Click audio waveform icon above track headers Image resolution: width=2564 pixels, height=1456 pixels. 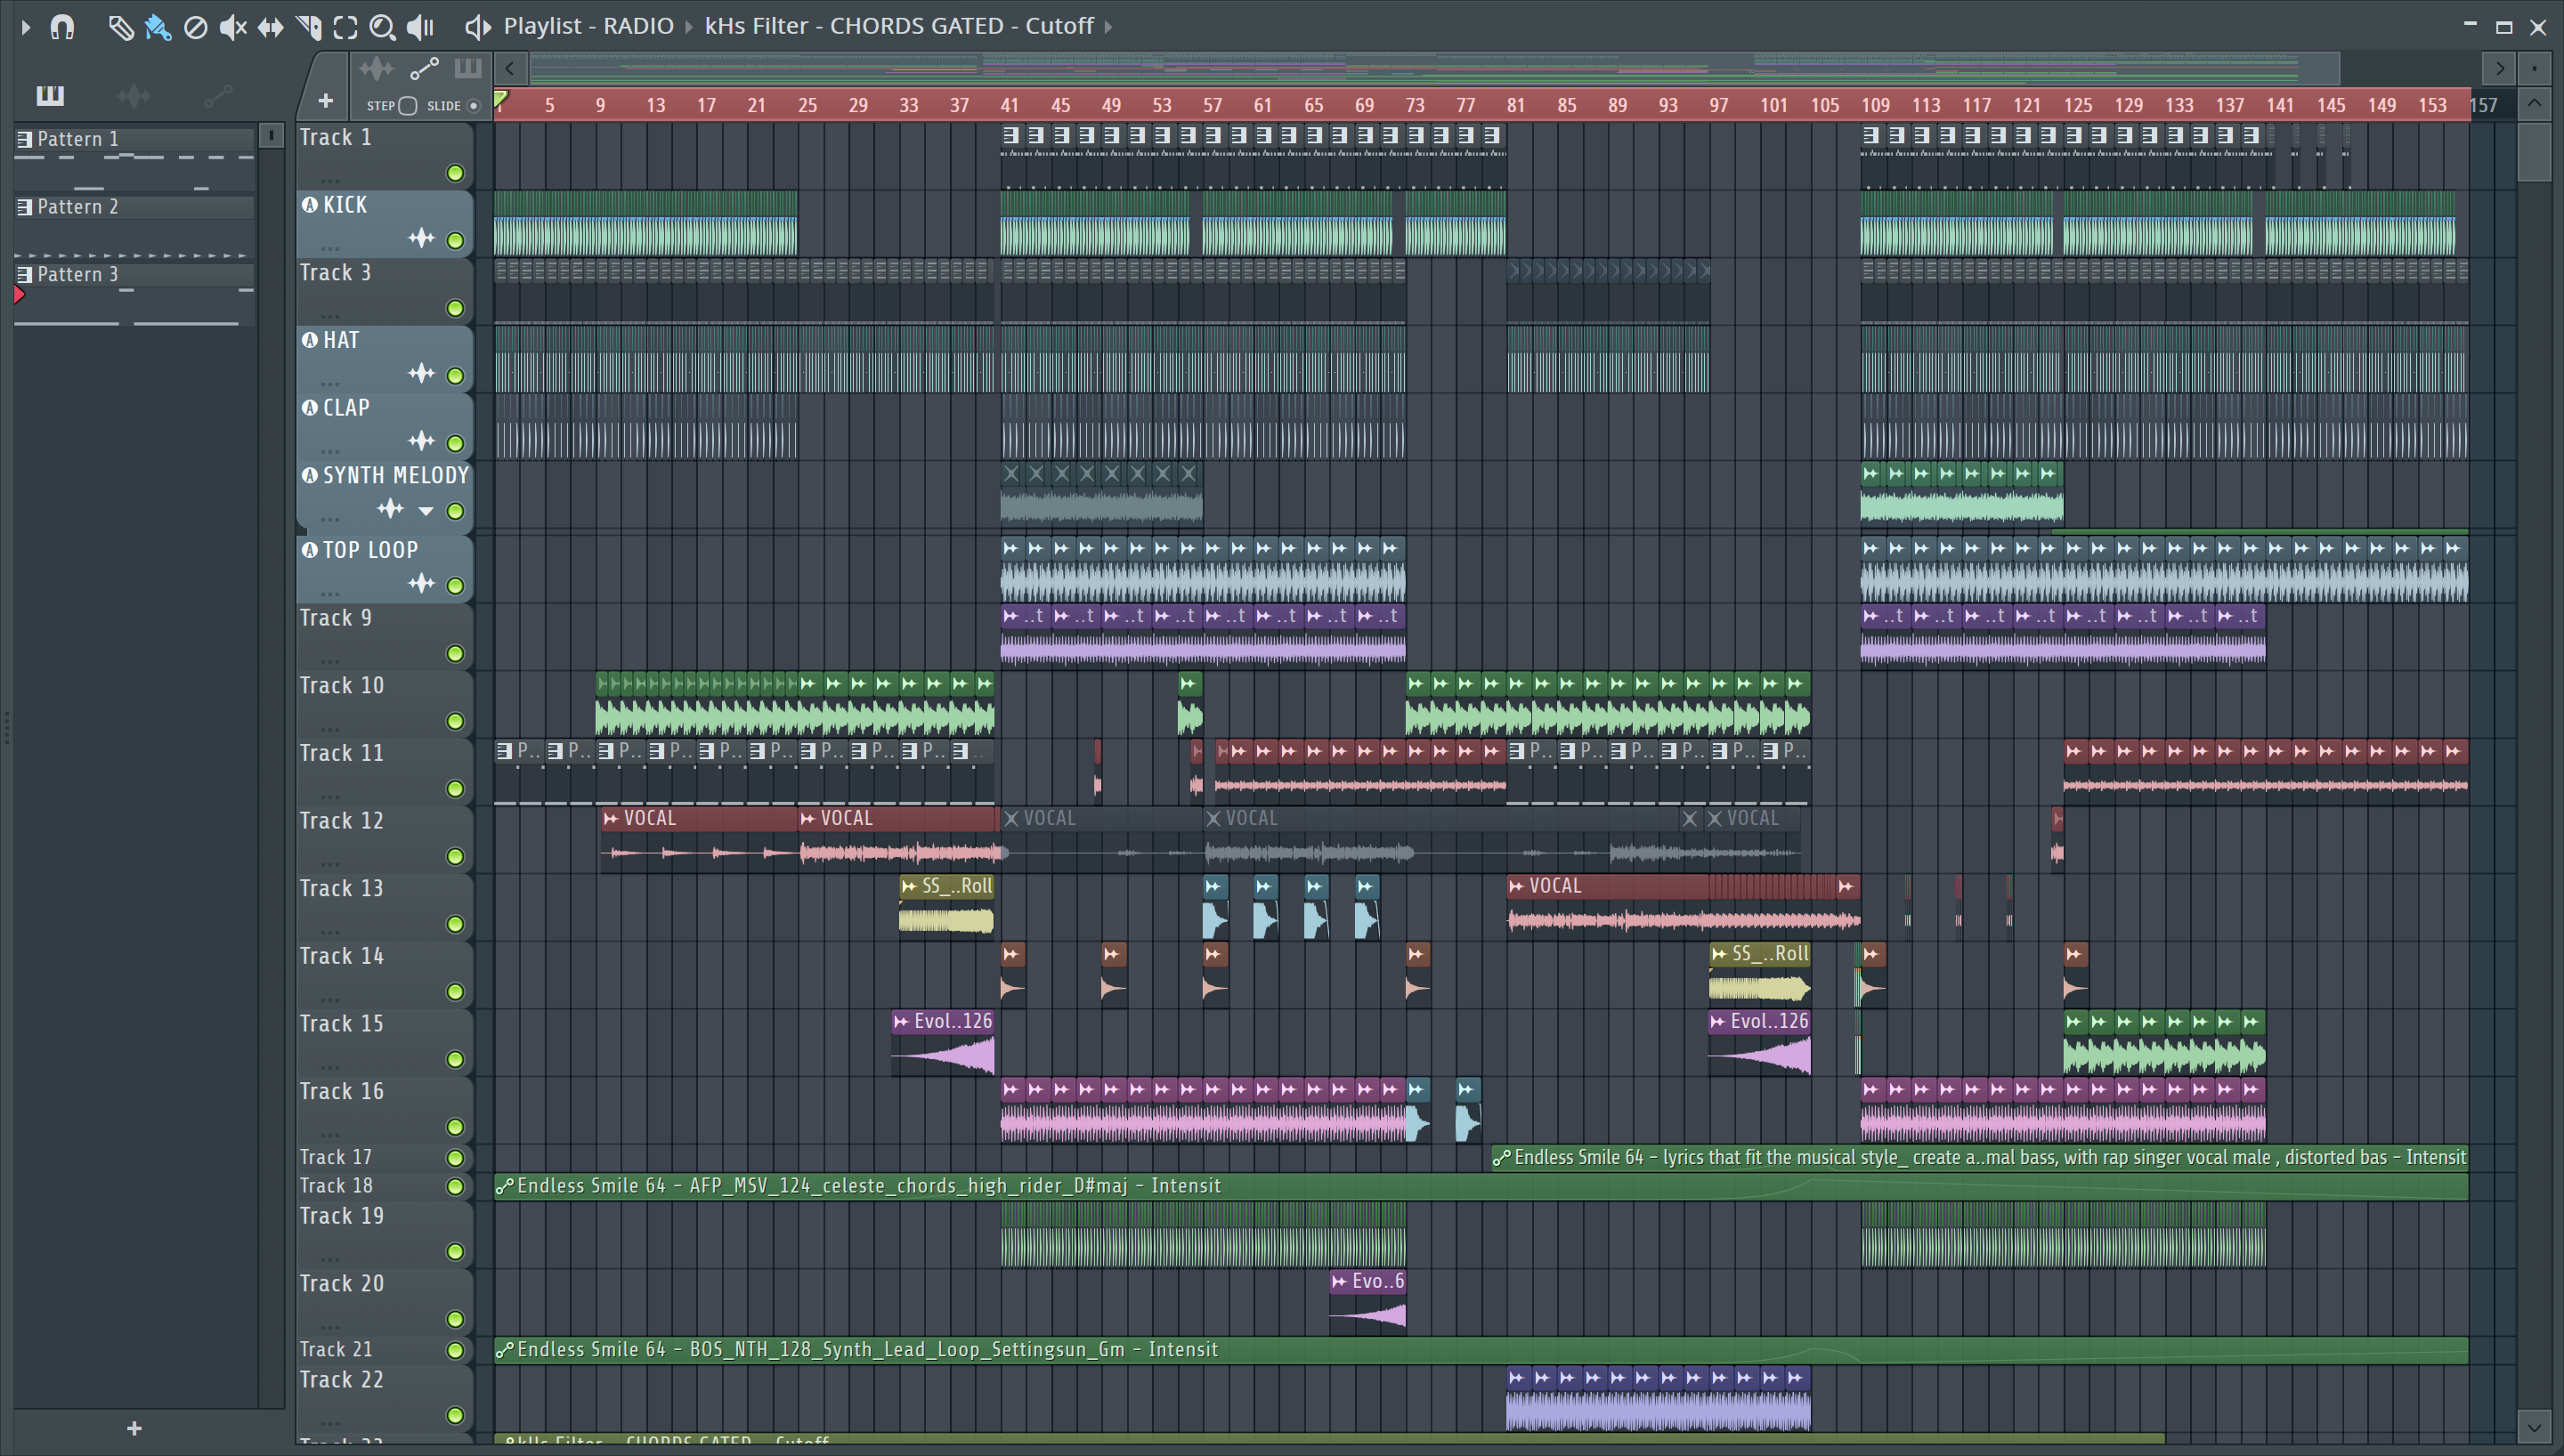click(376, 68)
